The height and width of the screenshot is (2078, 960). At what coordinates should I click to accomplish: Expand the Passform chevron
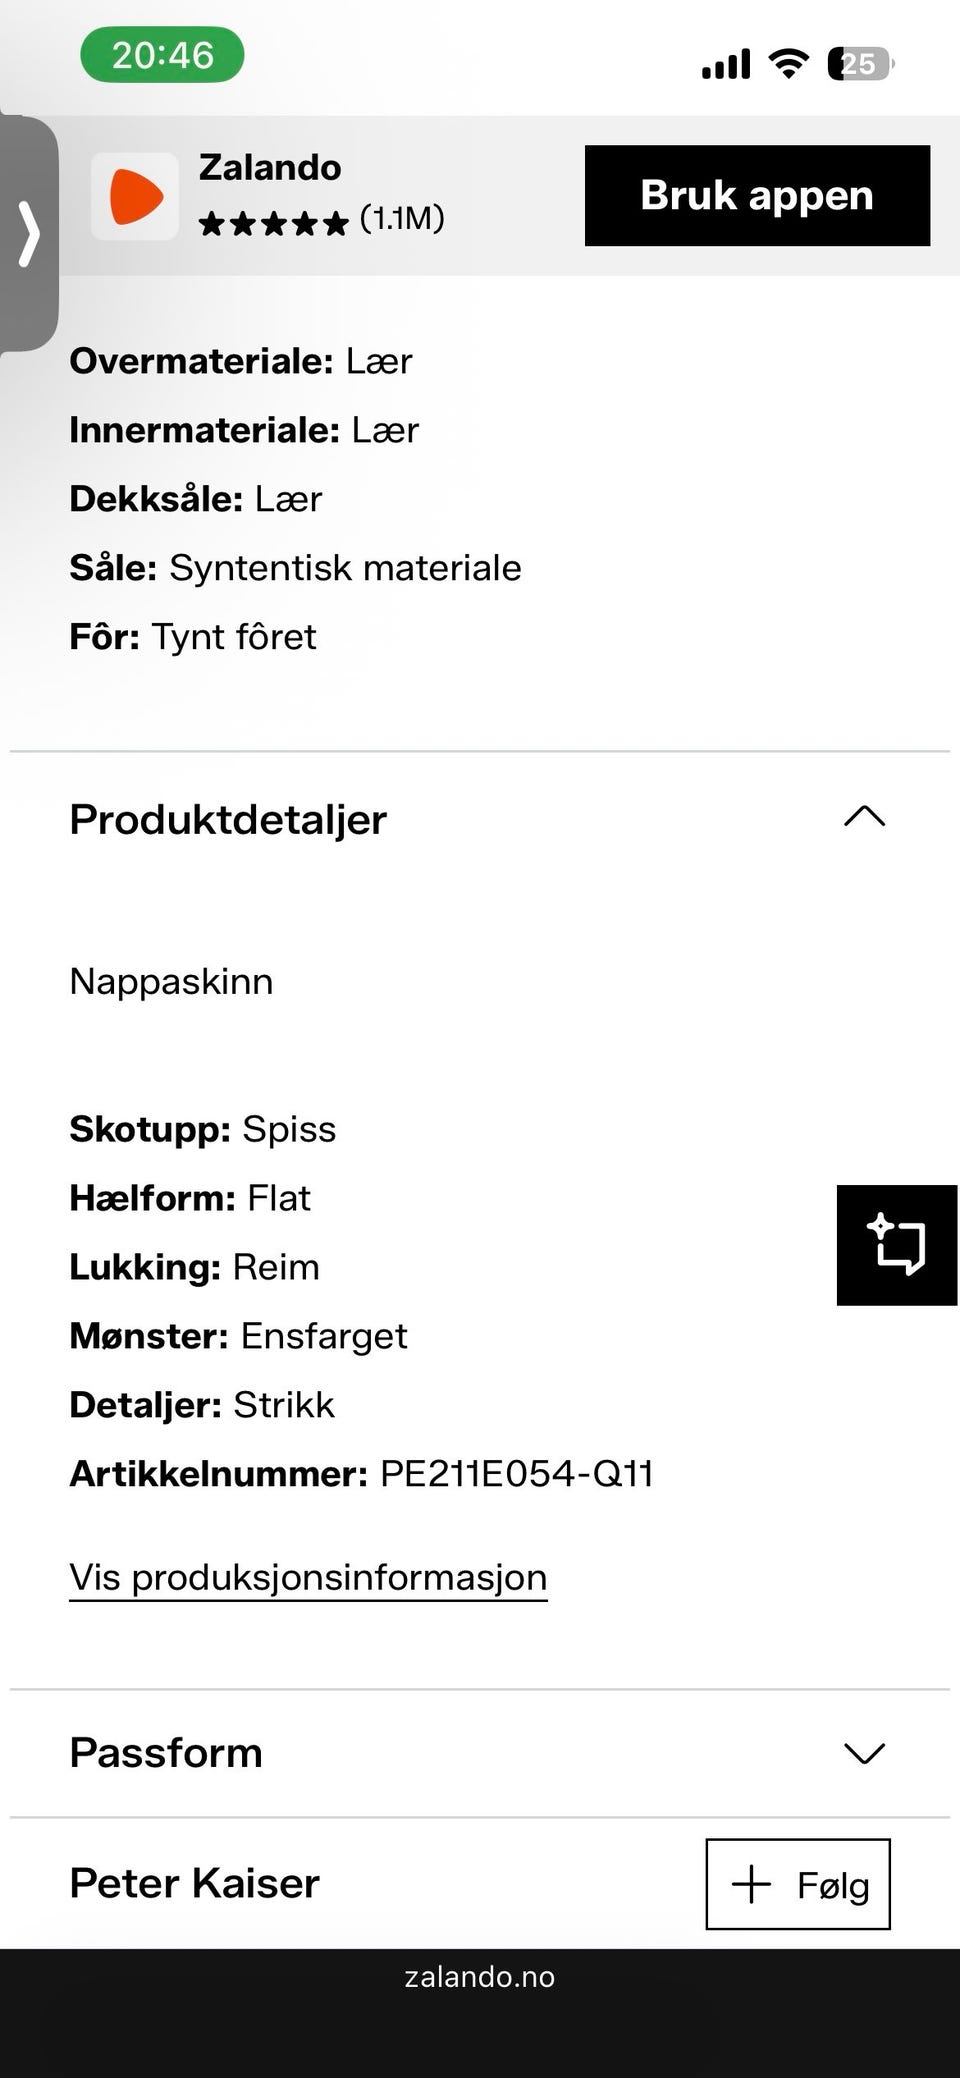point(865,1753)
